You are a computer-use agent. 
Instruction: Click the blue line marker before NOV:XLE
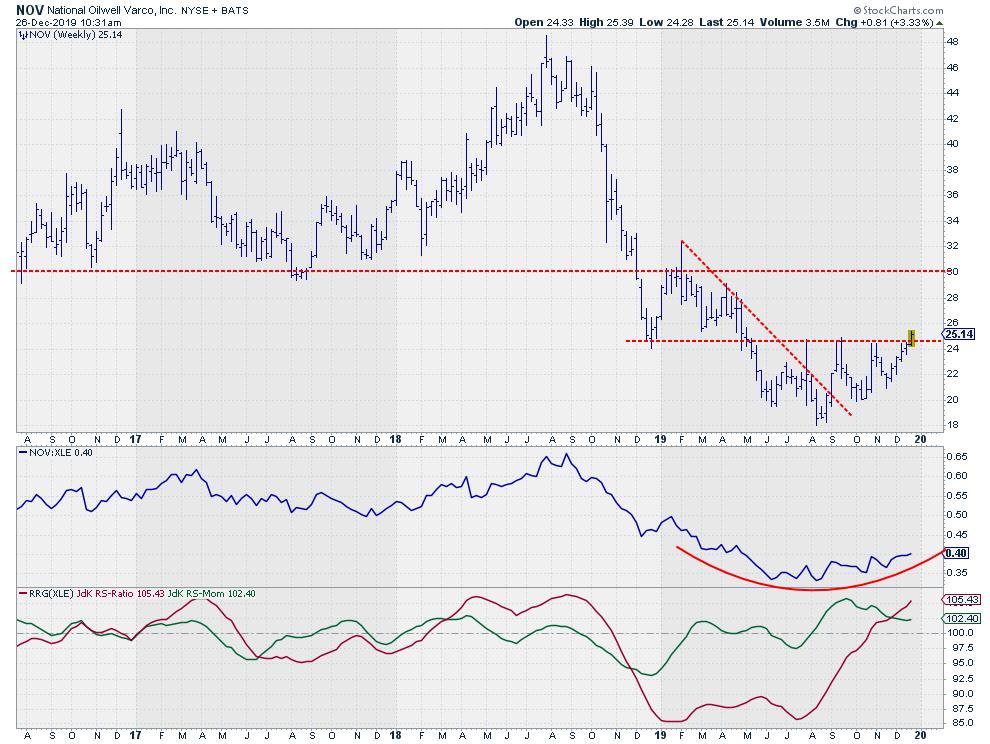pos(23,453)
